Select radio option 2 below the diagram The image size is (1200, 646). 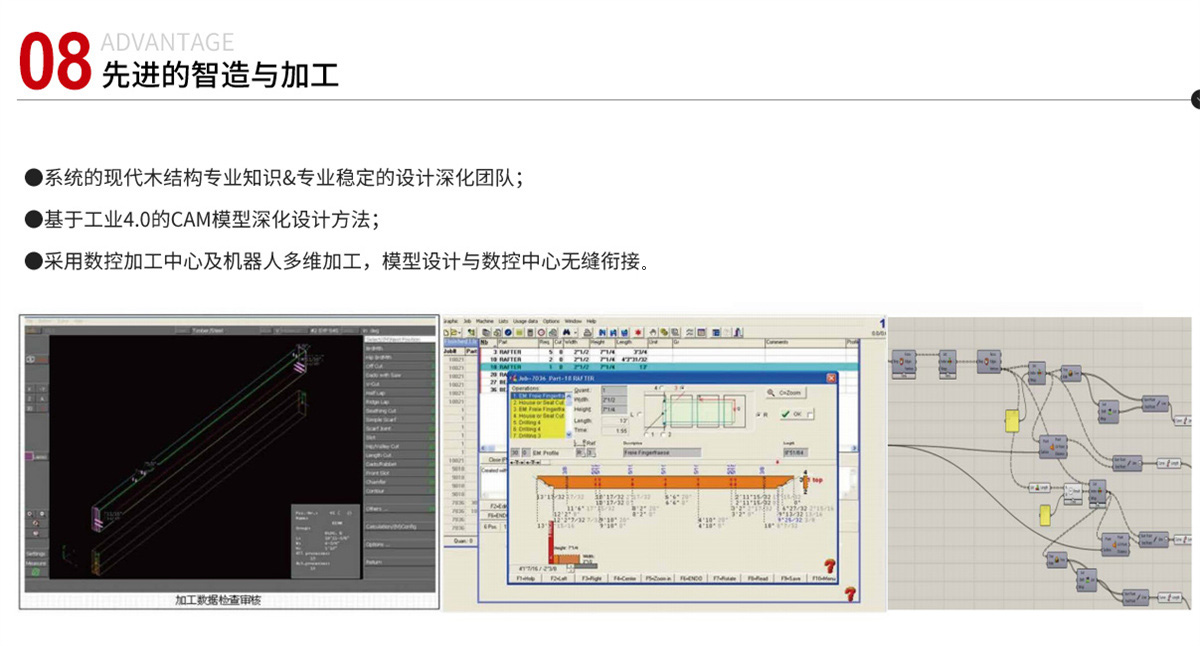pyautogui.click(x=663, y=435)
